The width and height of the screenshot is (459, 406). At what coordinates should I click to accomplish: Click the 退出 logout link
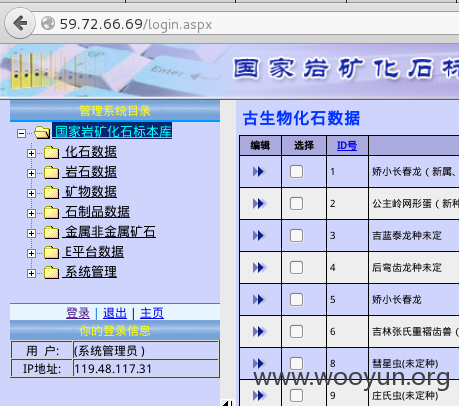coord(115,313)
